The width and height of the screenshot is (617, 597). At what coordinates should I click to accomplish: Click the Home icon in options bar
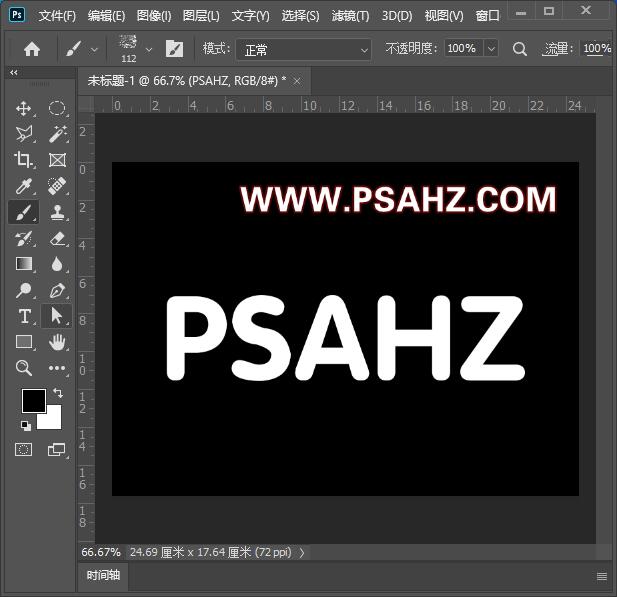click(32, 49)
